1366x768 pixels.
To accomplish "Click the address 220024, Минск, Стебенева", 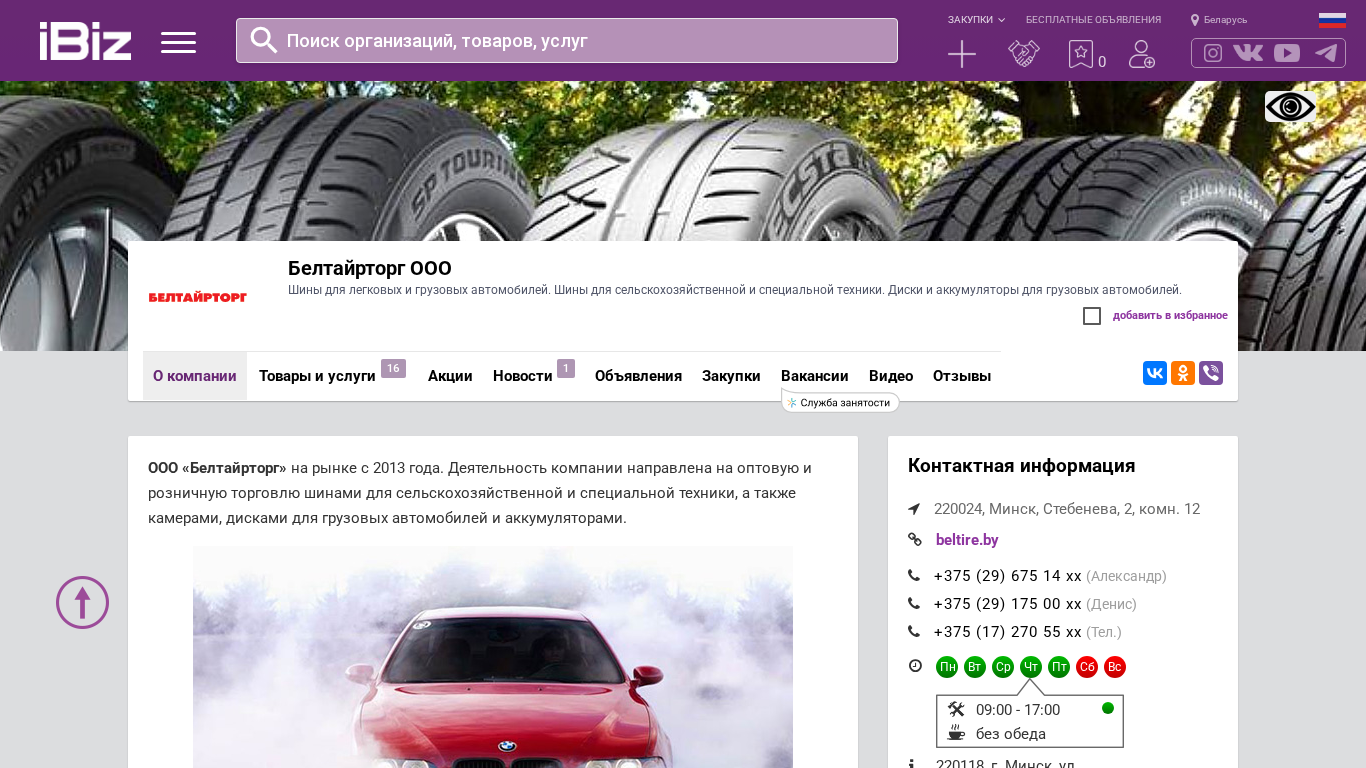I will pos(1067,509).
